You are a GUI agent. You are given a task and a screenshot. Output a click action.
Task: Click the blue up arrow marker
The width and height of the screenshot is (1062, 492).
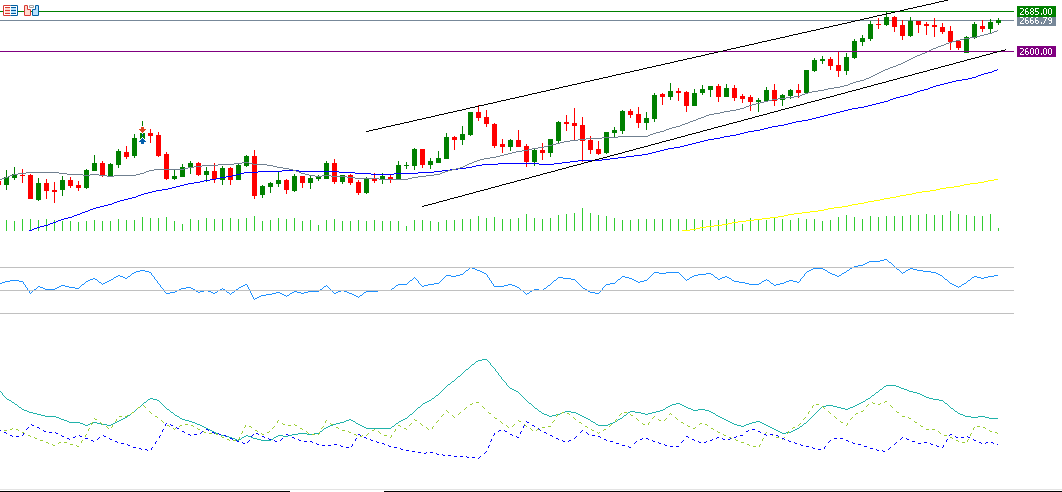coord(142,140)
